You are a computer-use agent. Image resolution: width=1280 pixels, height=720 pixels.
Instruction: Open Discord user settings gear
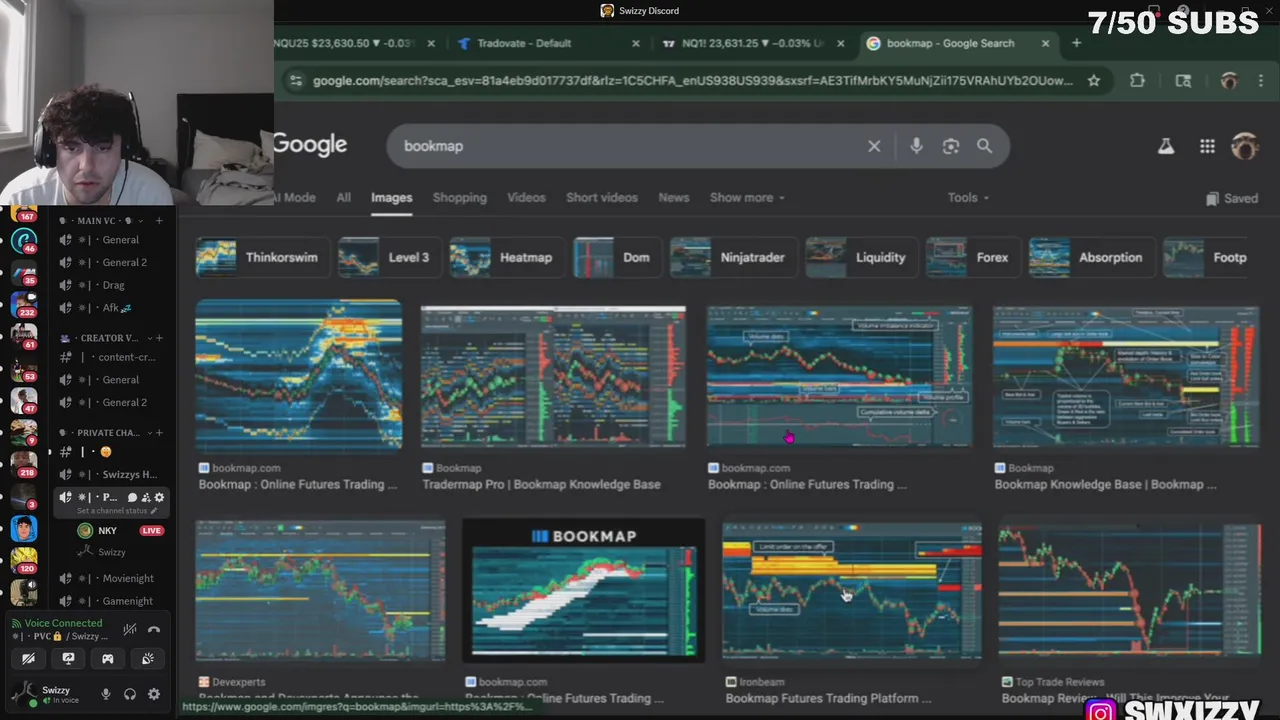click(x=154, y=694)
